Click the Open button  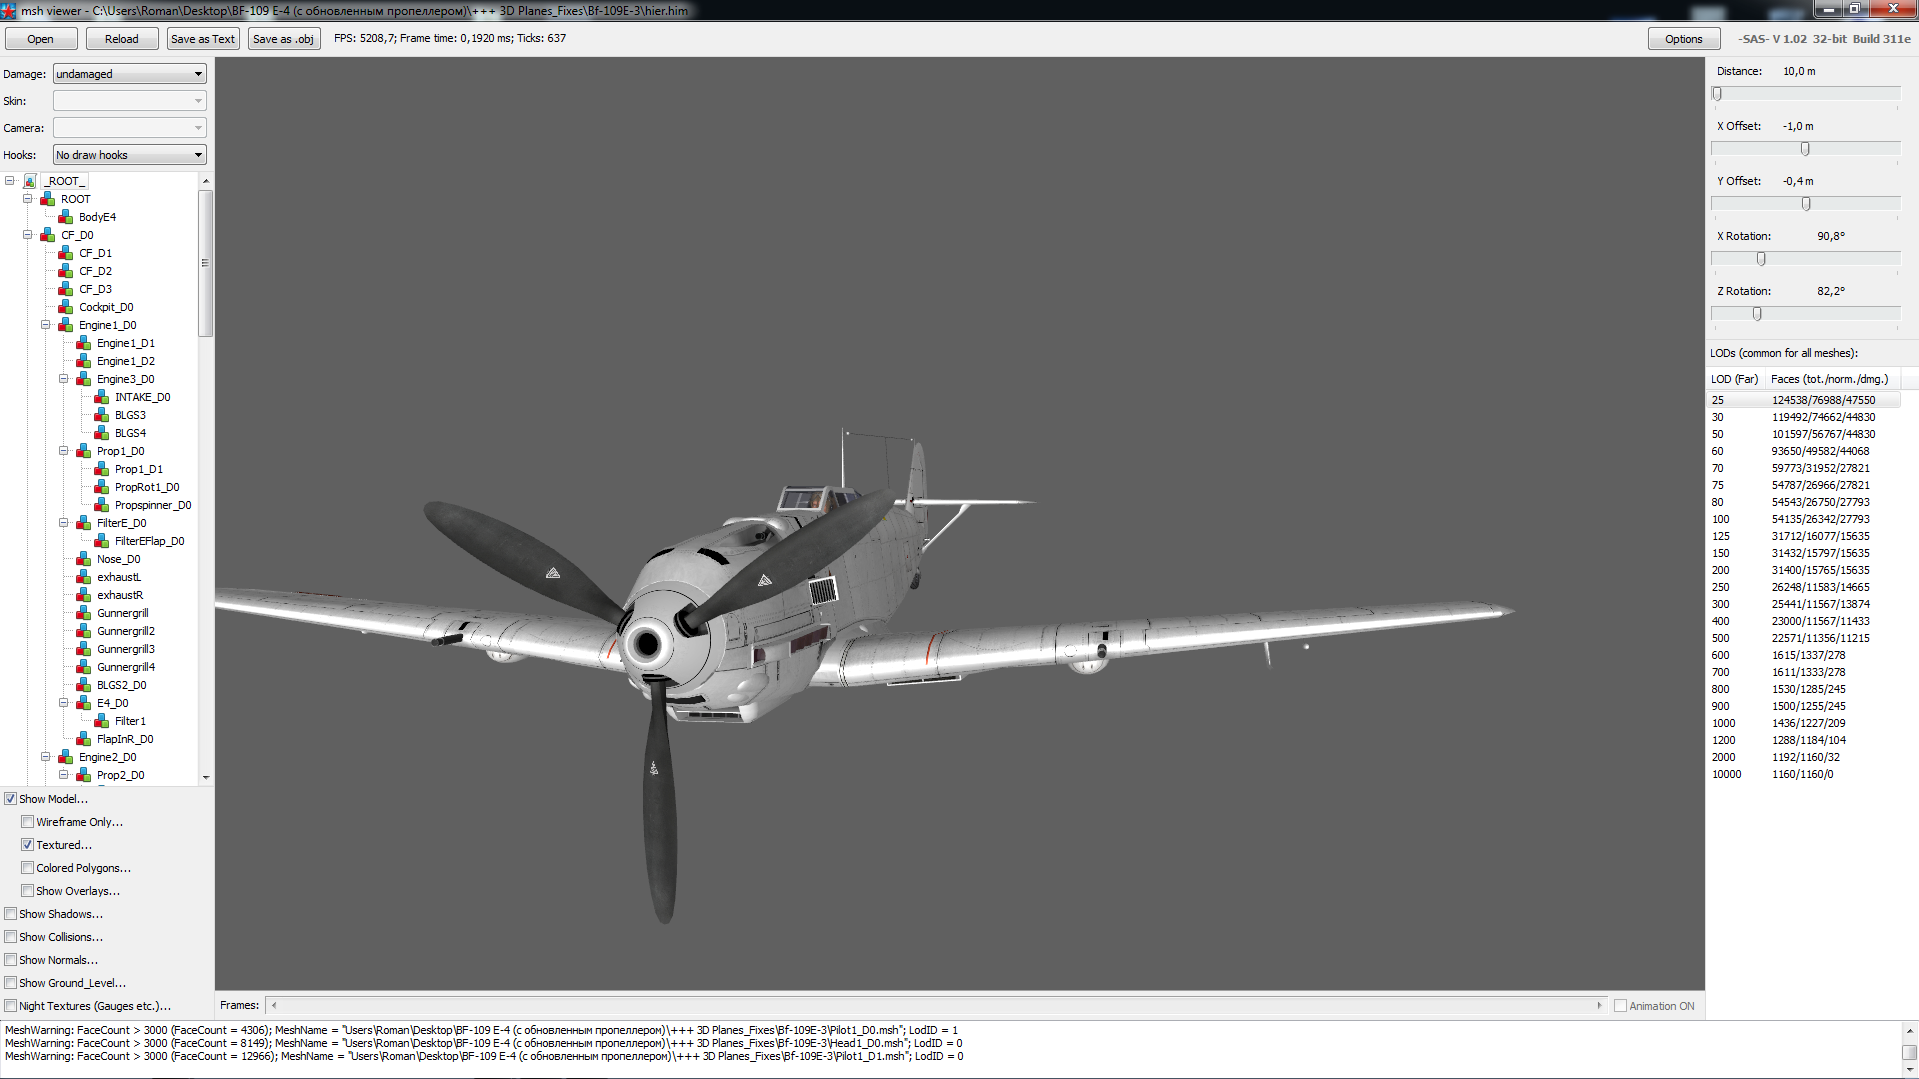(x=41, y=39)
